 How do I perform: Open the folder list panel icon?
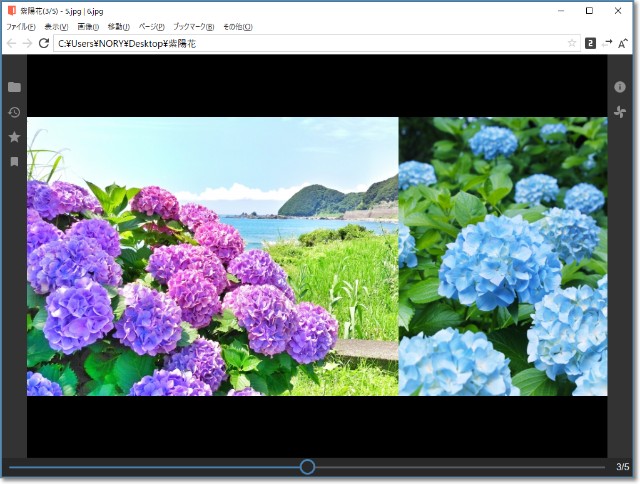pyautogui.click(x=14, y=87)
